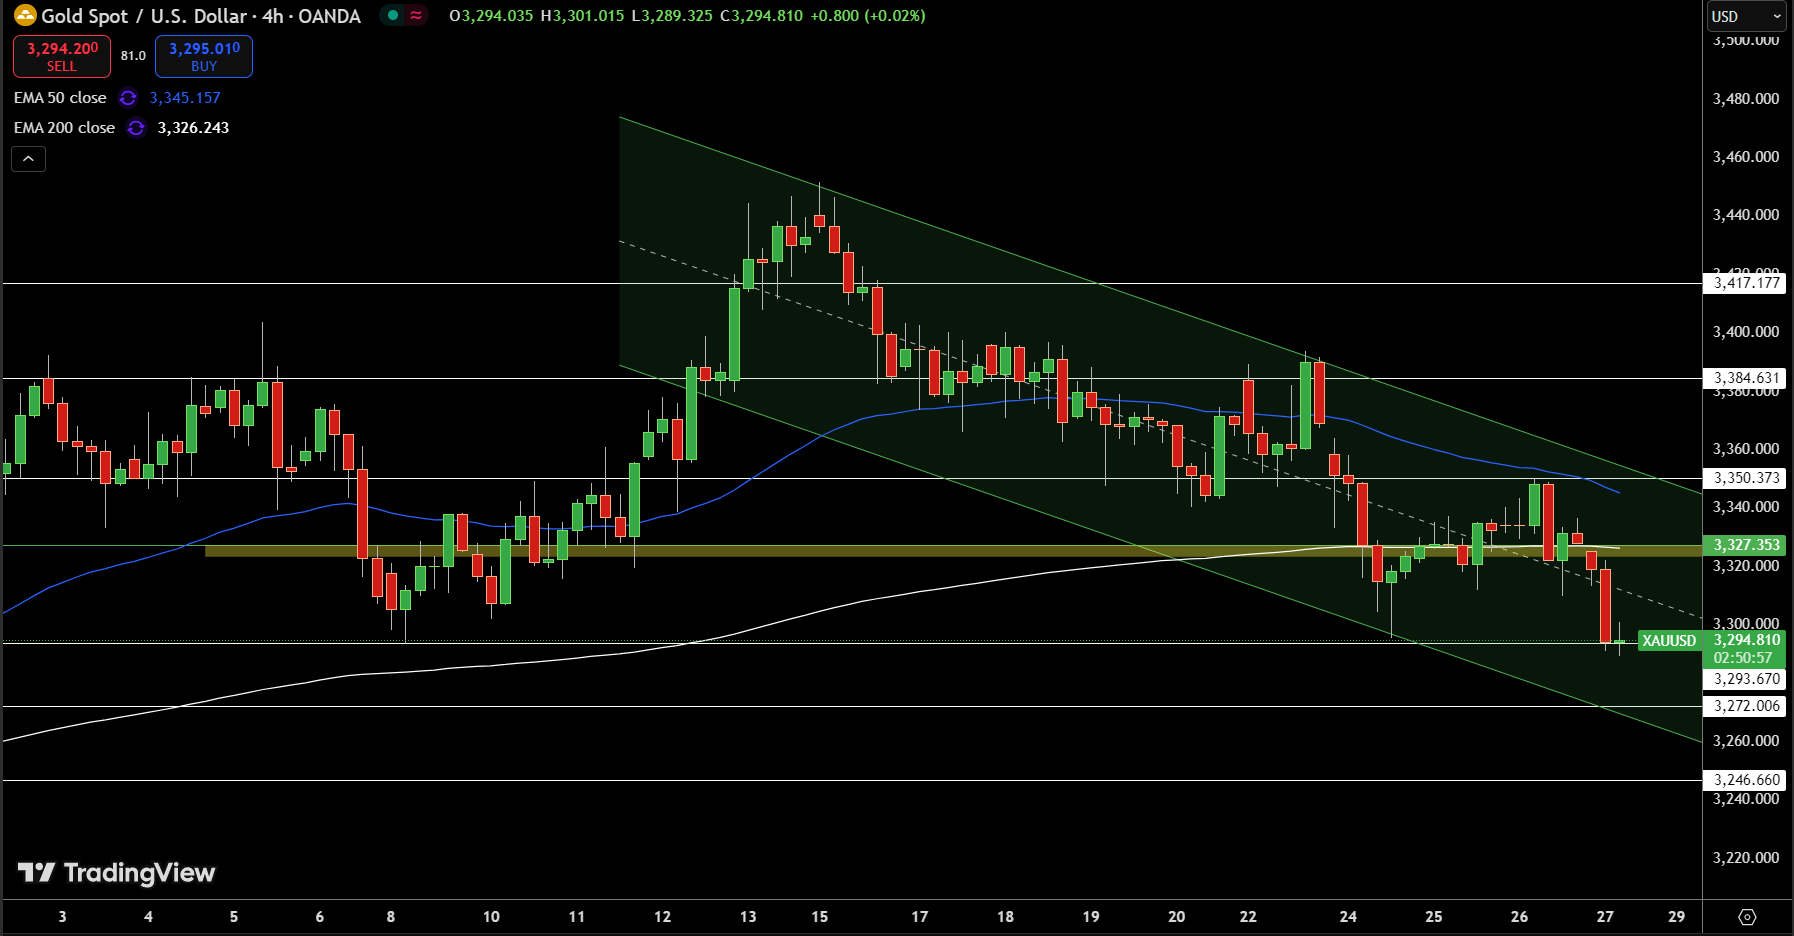Image resolution: width=1794 pixels, height=936 pixels.
Task: Click date 3 on the time axis
Action: [63, 917]
